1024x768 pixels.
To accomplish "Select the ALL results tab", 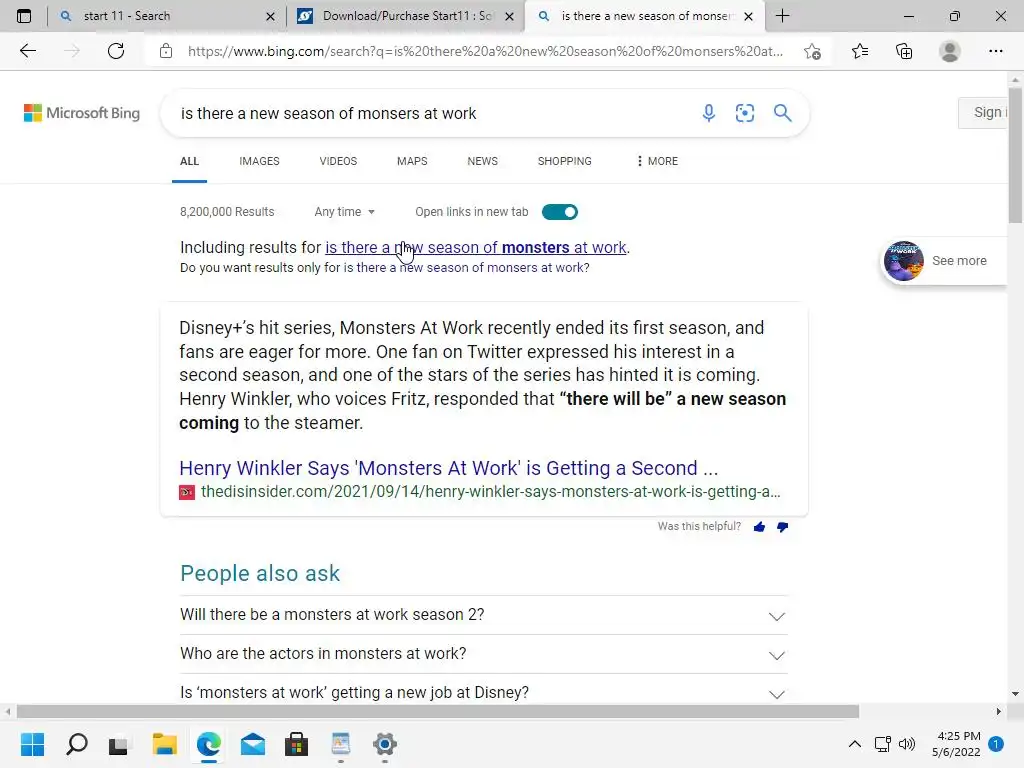I will click(x=189, y=161).
